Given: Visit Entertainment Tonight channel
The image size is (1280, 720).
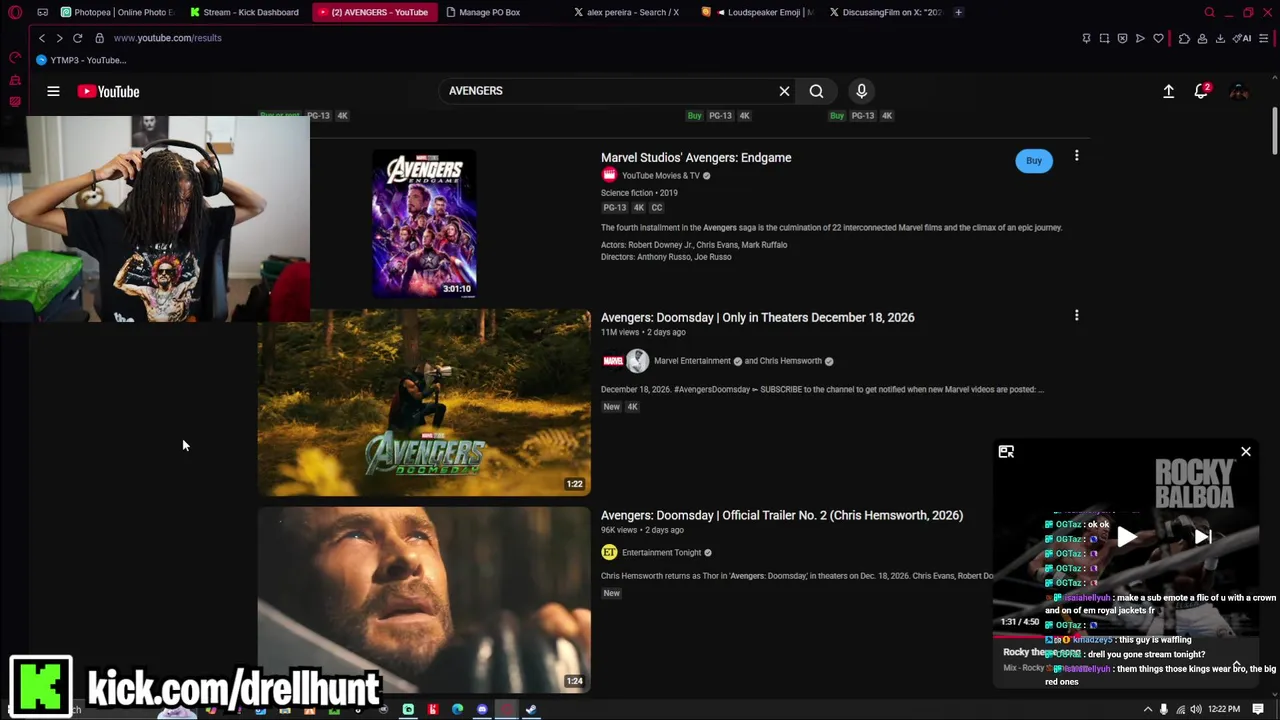Looking at the screenshot, I should point(661,552).
